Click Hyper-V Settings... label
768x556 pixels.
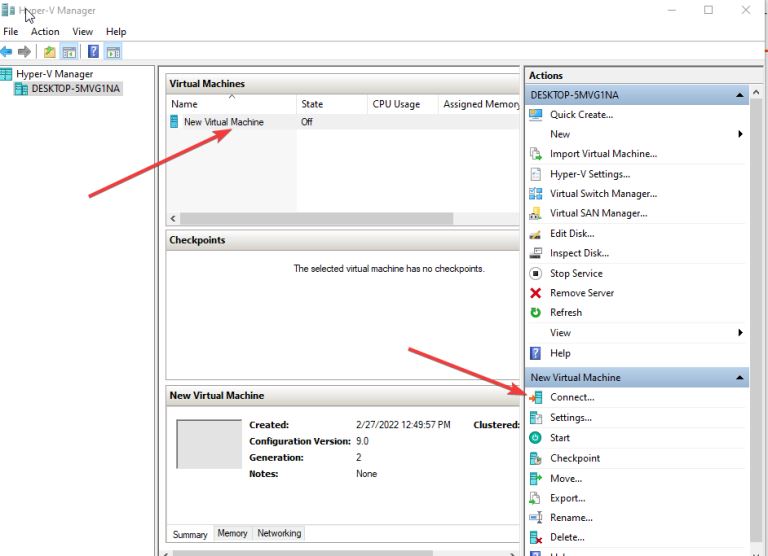click(x=590, y=174)
